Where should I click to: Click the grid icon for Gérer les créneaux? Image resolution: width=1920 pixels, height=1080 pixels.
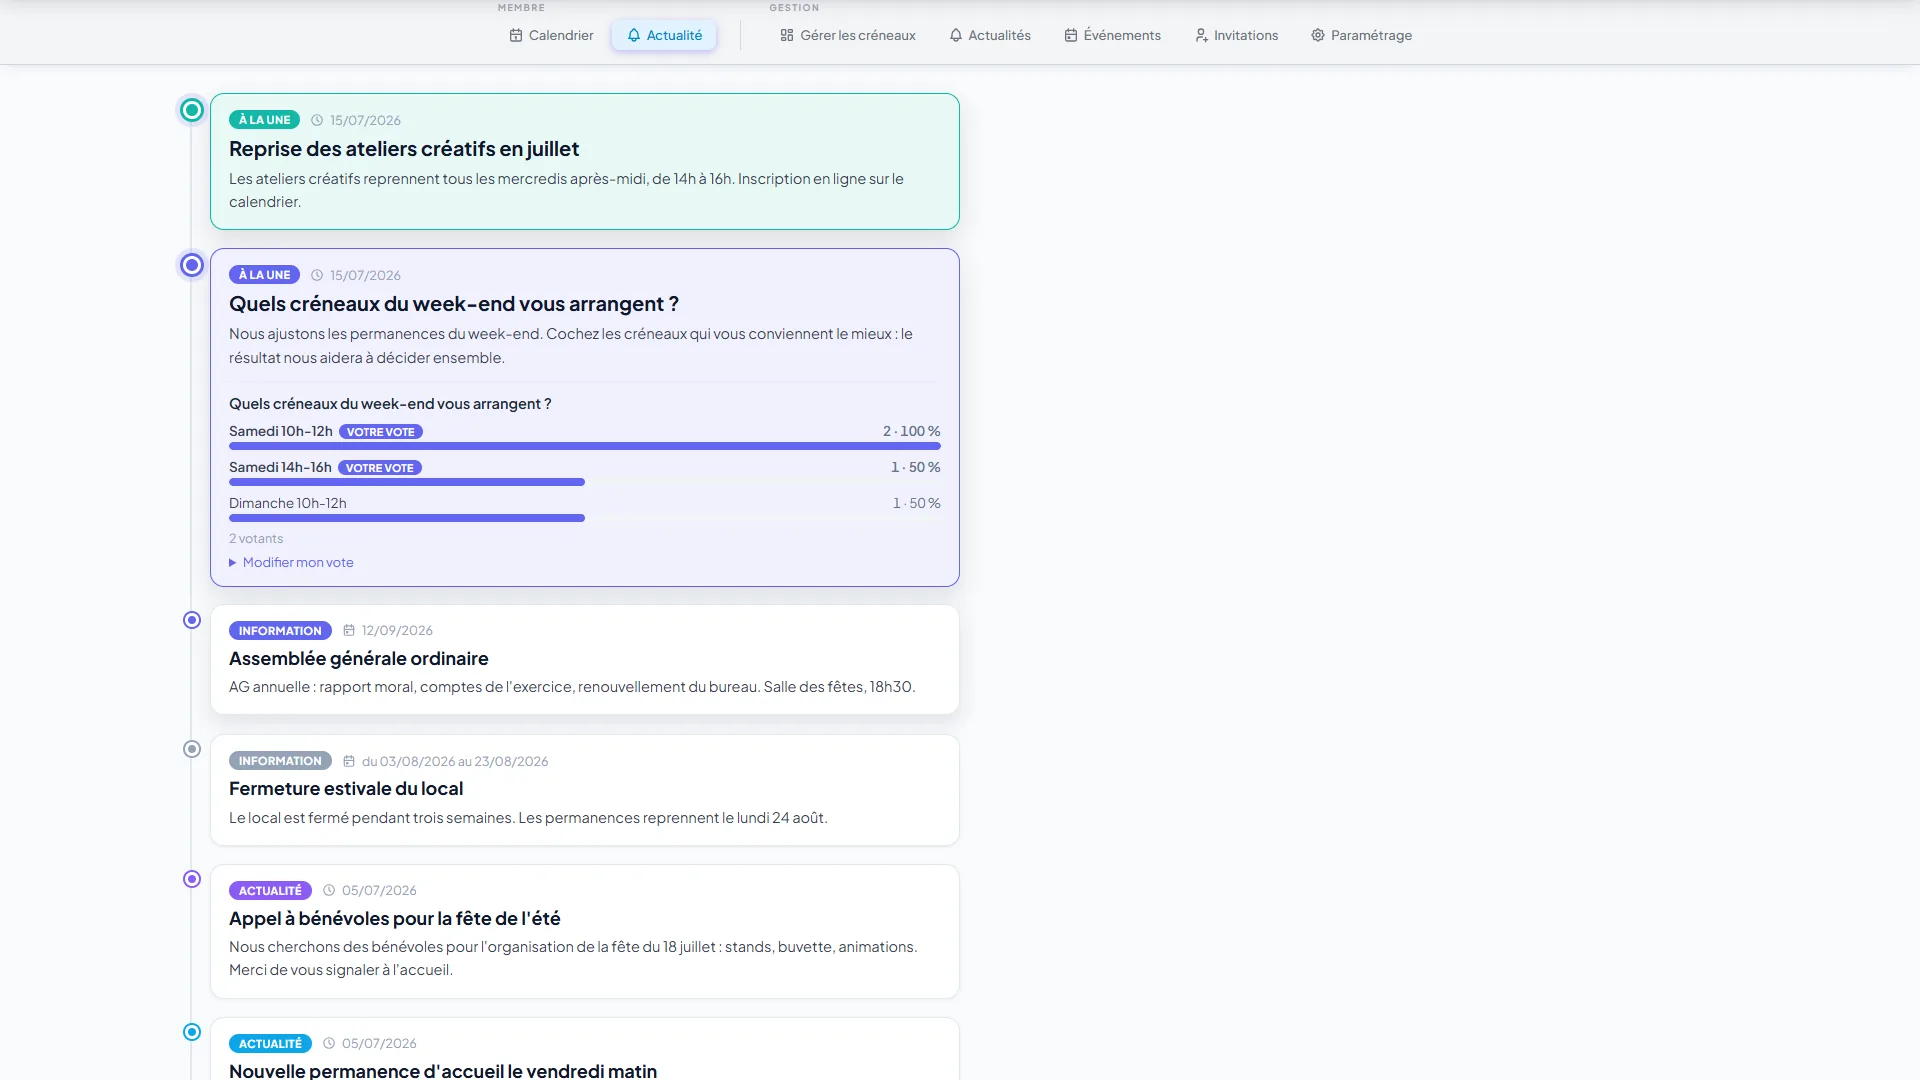click(x=787, y=35)
